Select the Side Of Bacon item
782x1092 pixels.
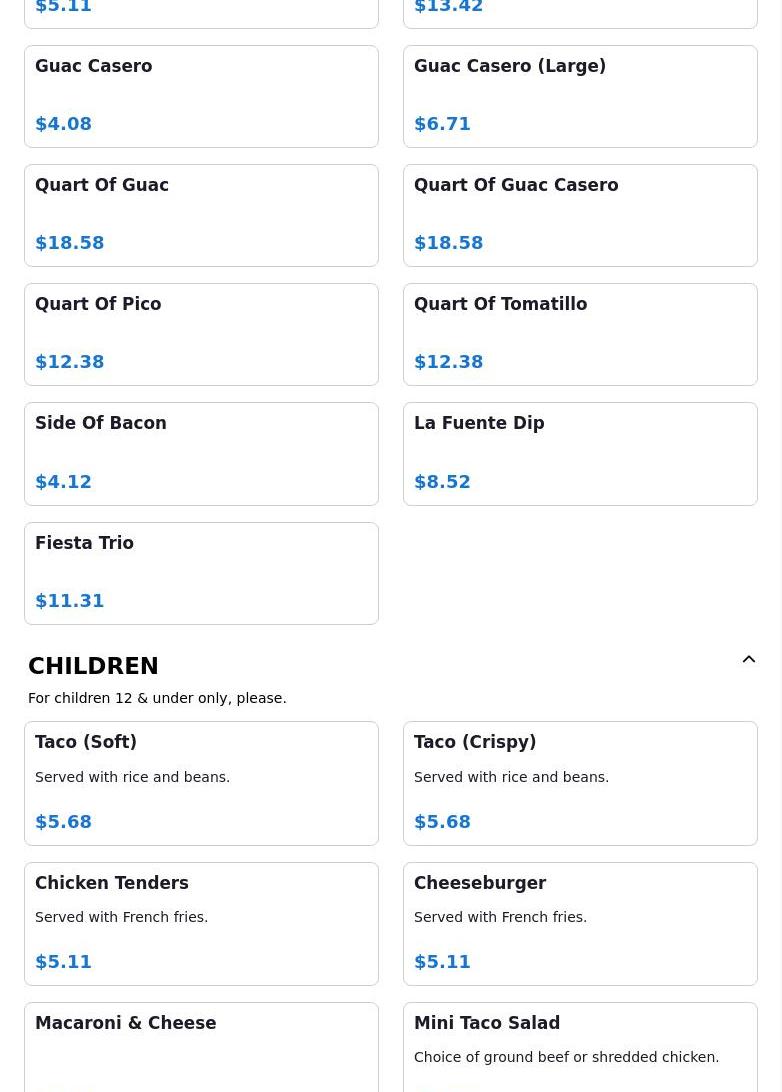pyautogui.click(x=201, y=453)
